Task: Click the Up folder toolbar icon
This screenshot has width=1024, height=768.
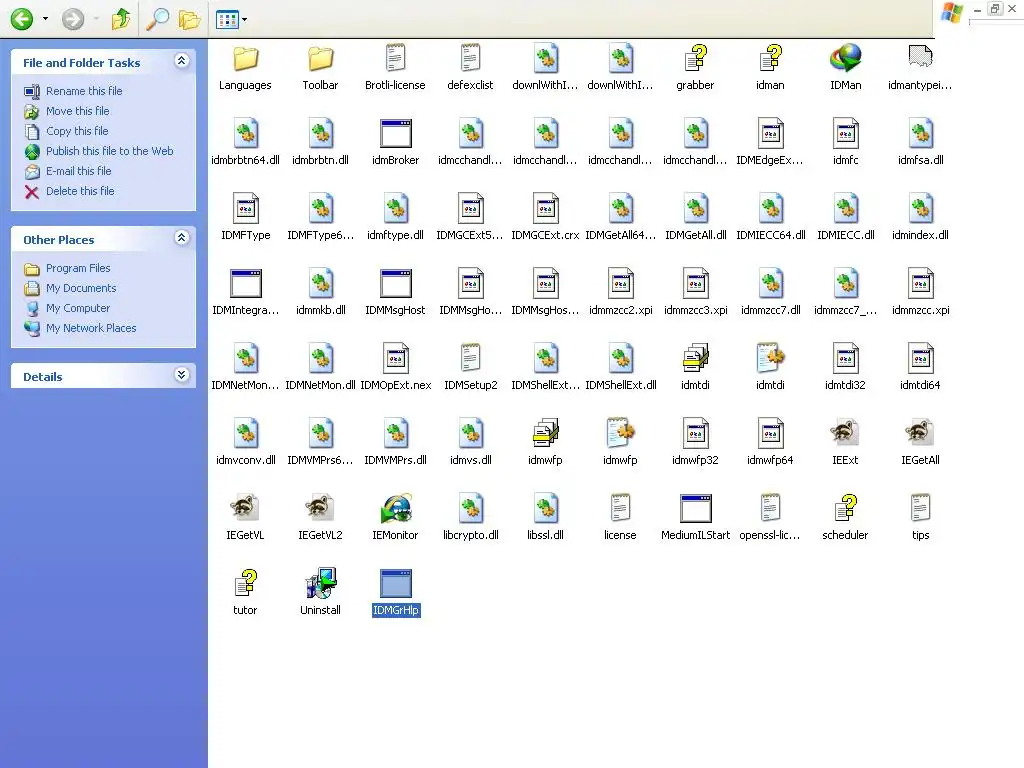Action: coord(121,19)
